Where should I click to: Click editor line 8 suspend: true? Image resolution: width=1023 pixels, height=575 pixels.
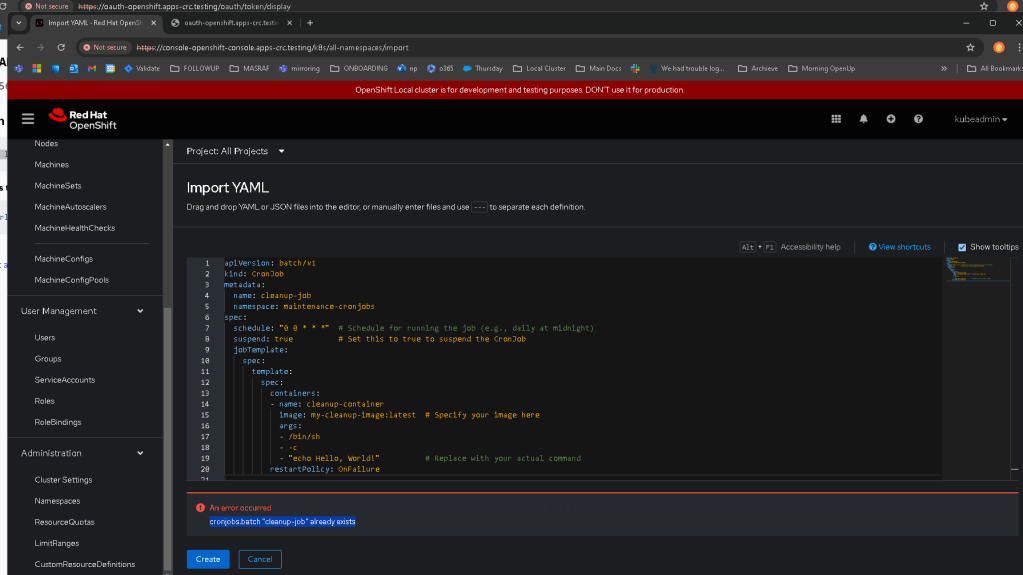click(x=264, y=339)
